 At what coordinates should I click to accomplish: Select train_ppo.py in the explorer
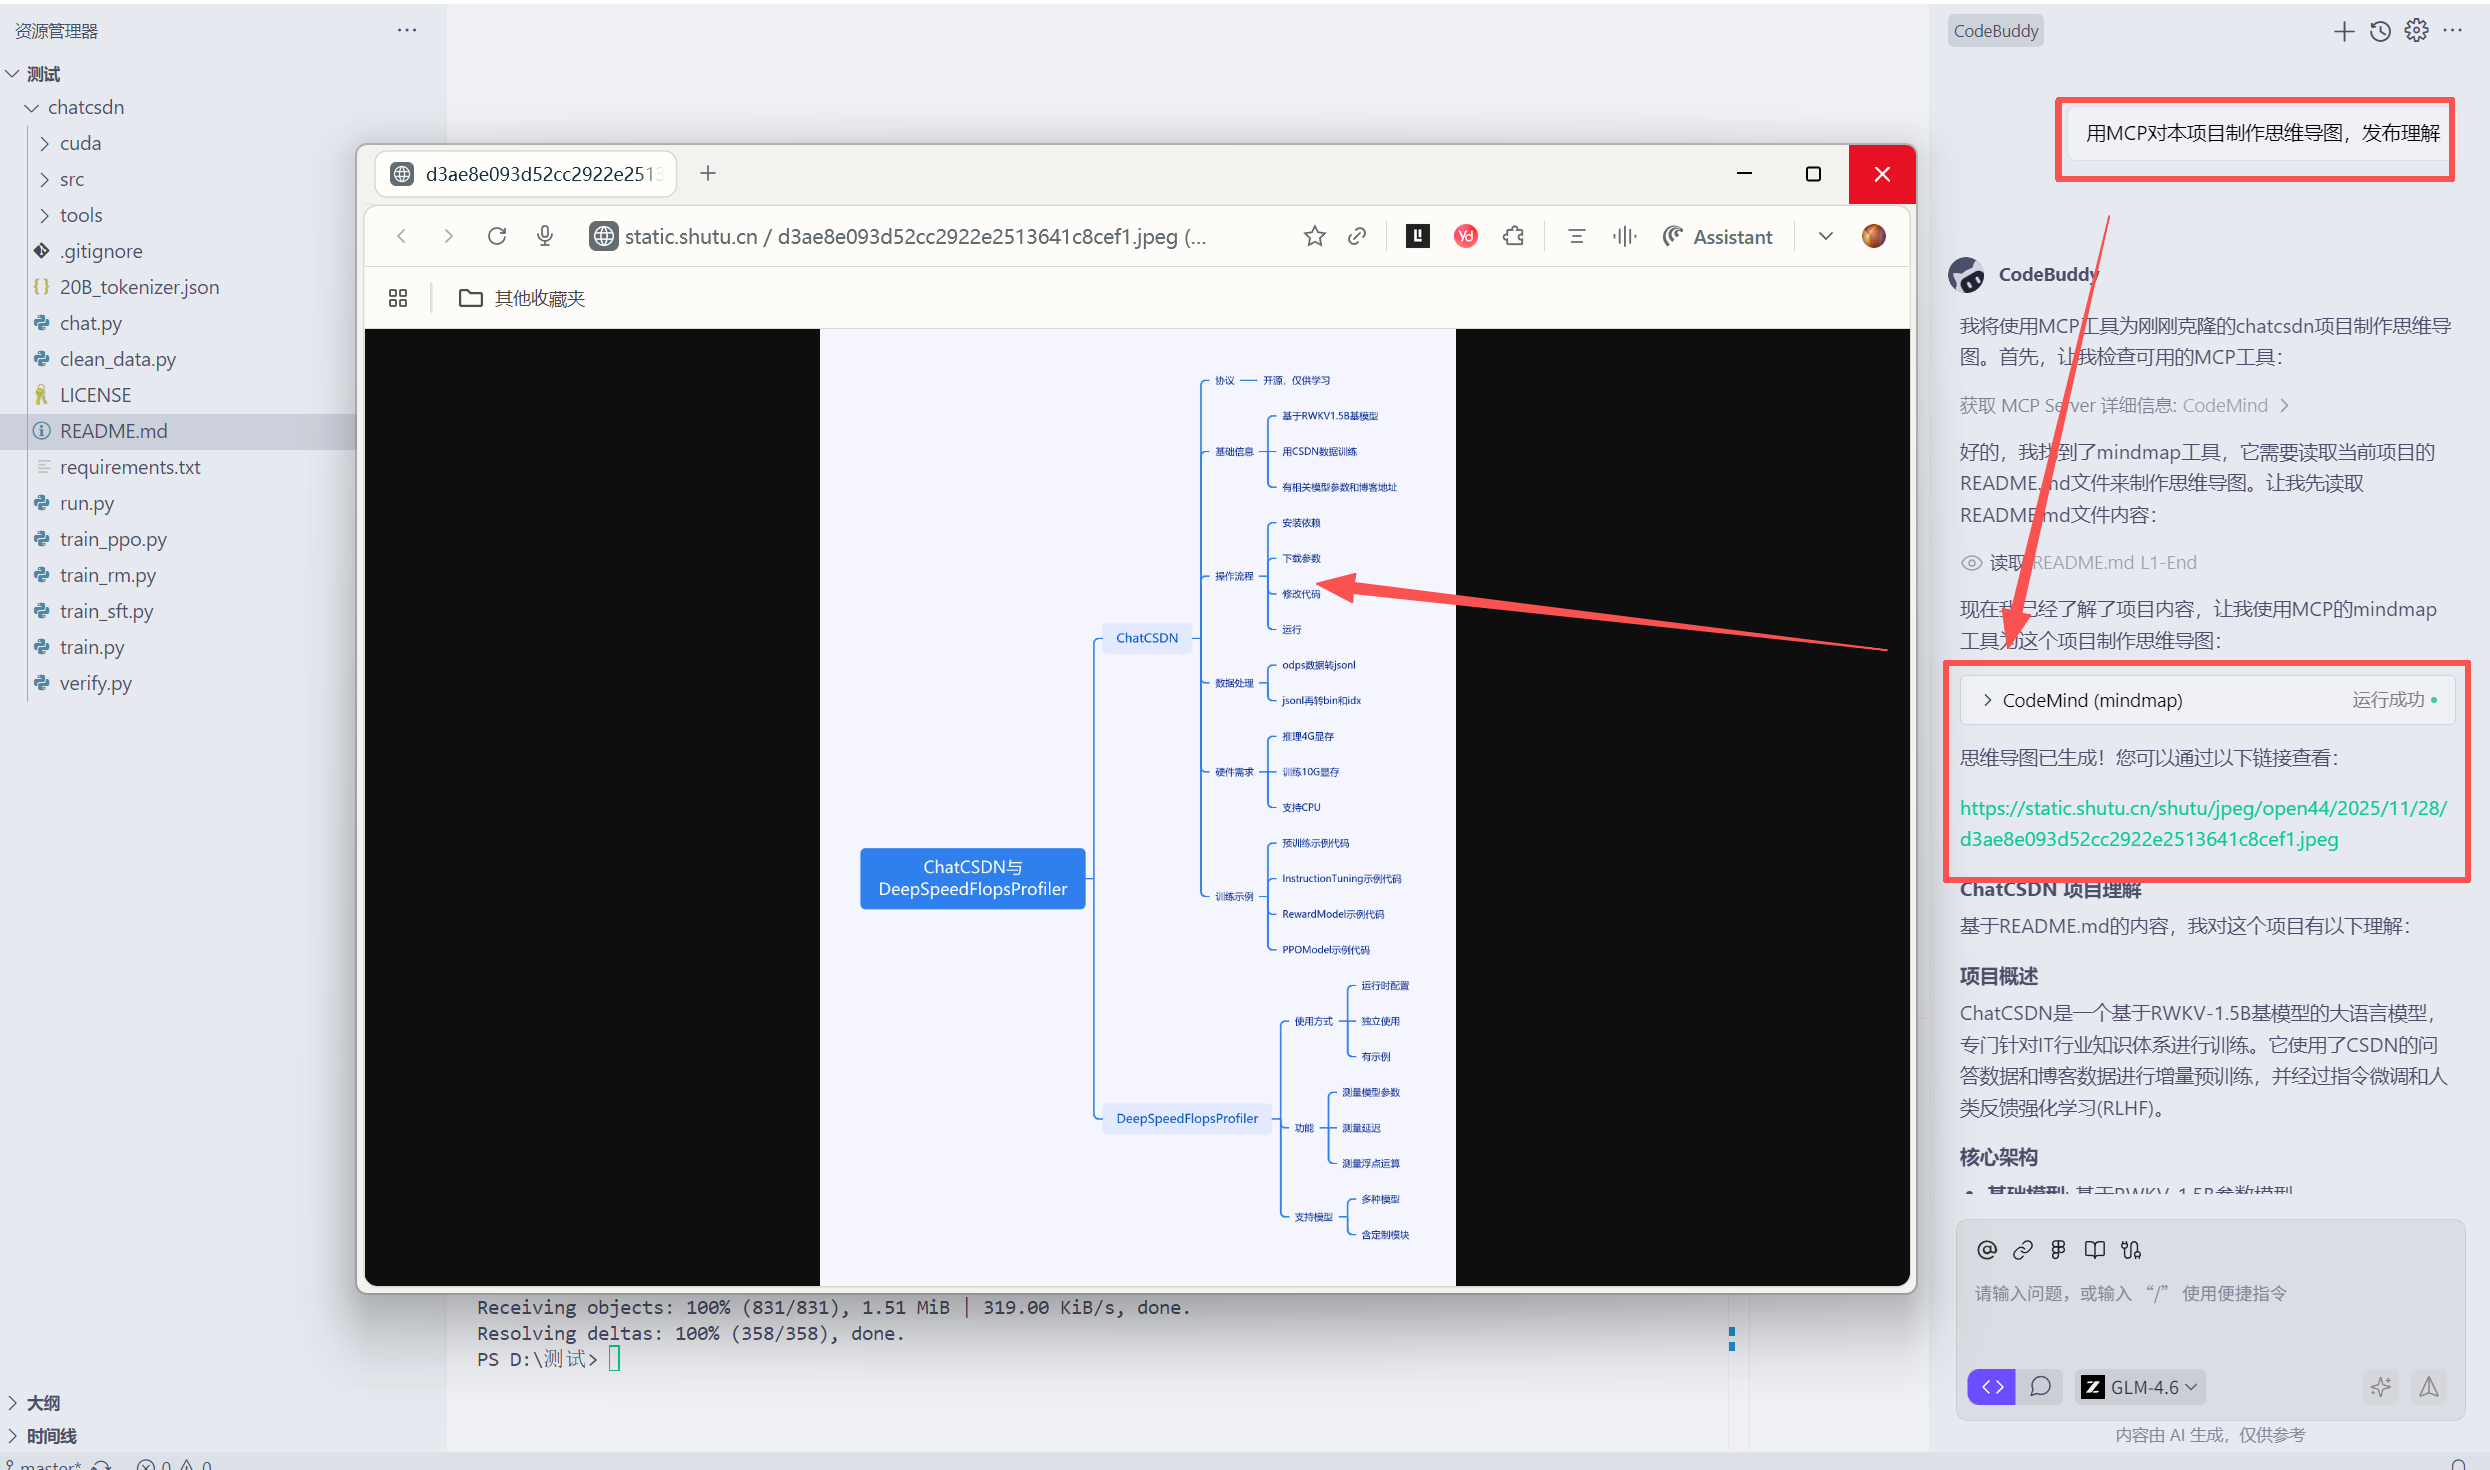click(113, 539)
